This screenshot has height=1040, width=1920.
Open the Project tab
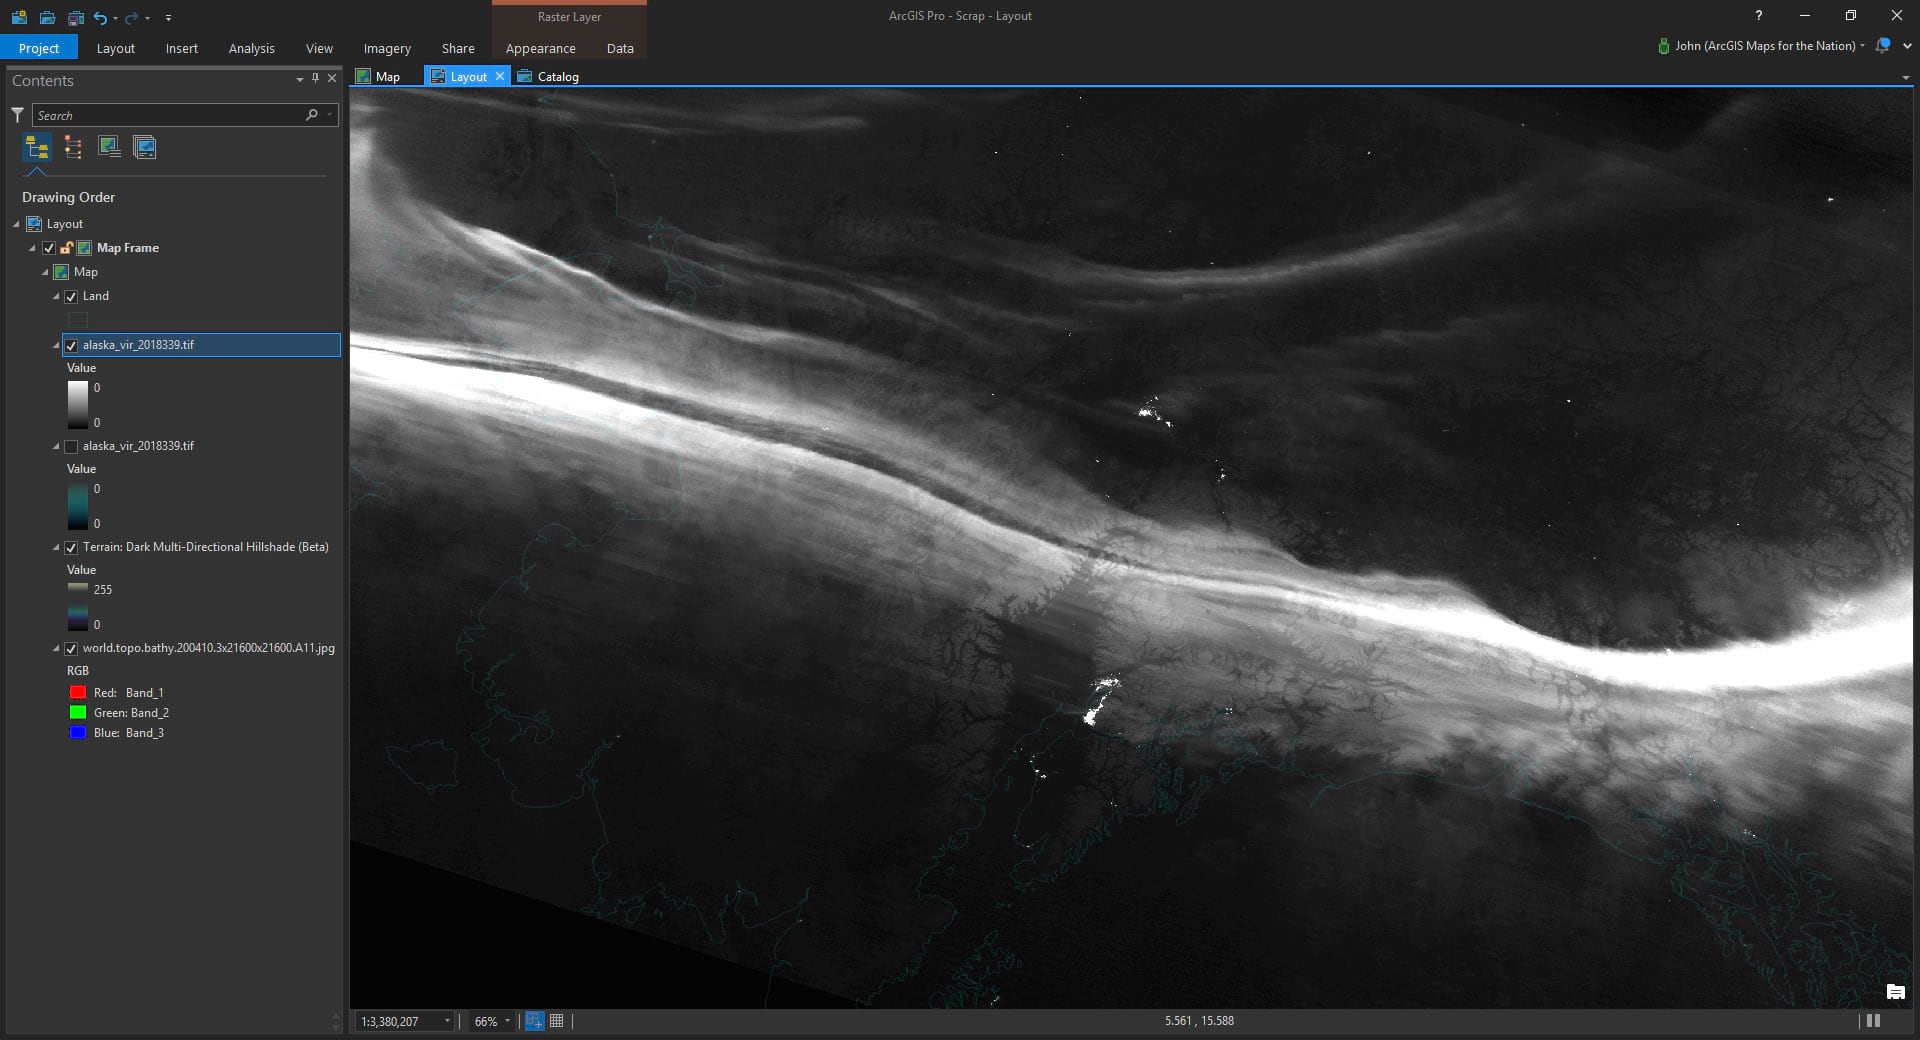click(39, 48)
